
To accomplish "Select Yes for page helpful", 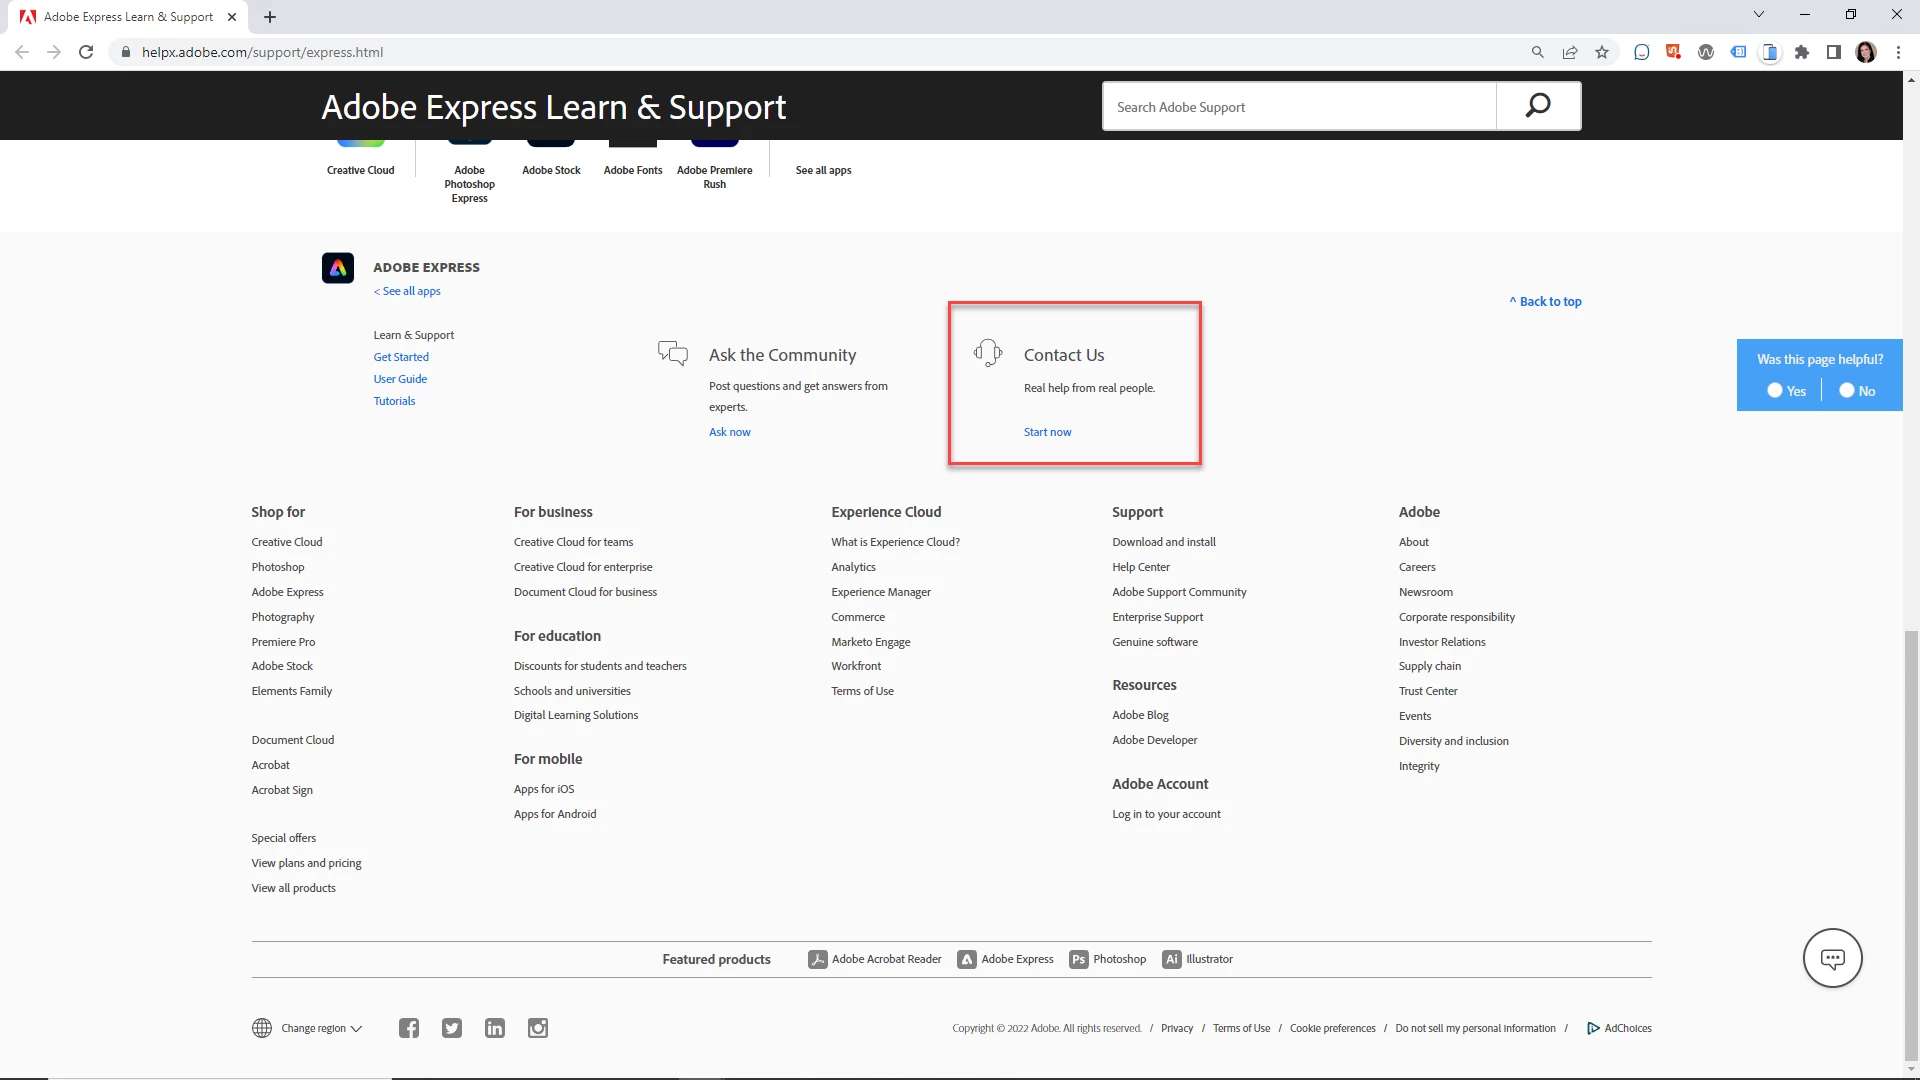I will [x=1775, y=391].
